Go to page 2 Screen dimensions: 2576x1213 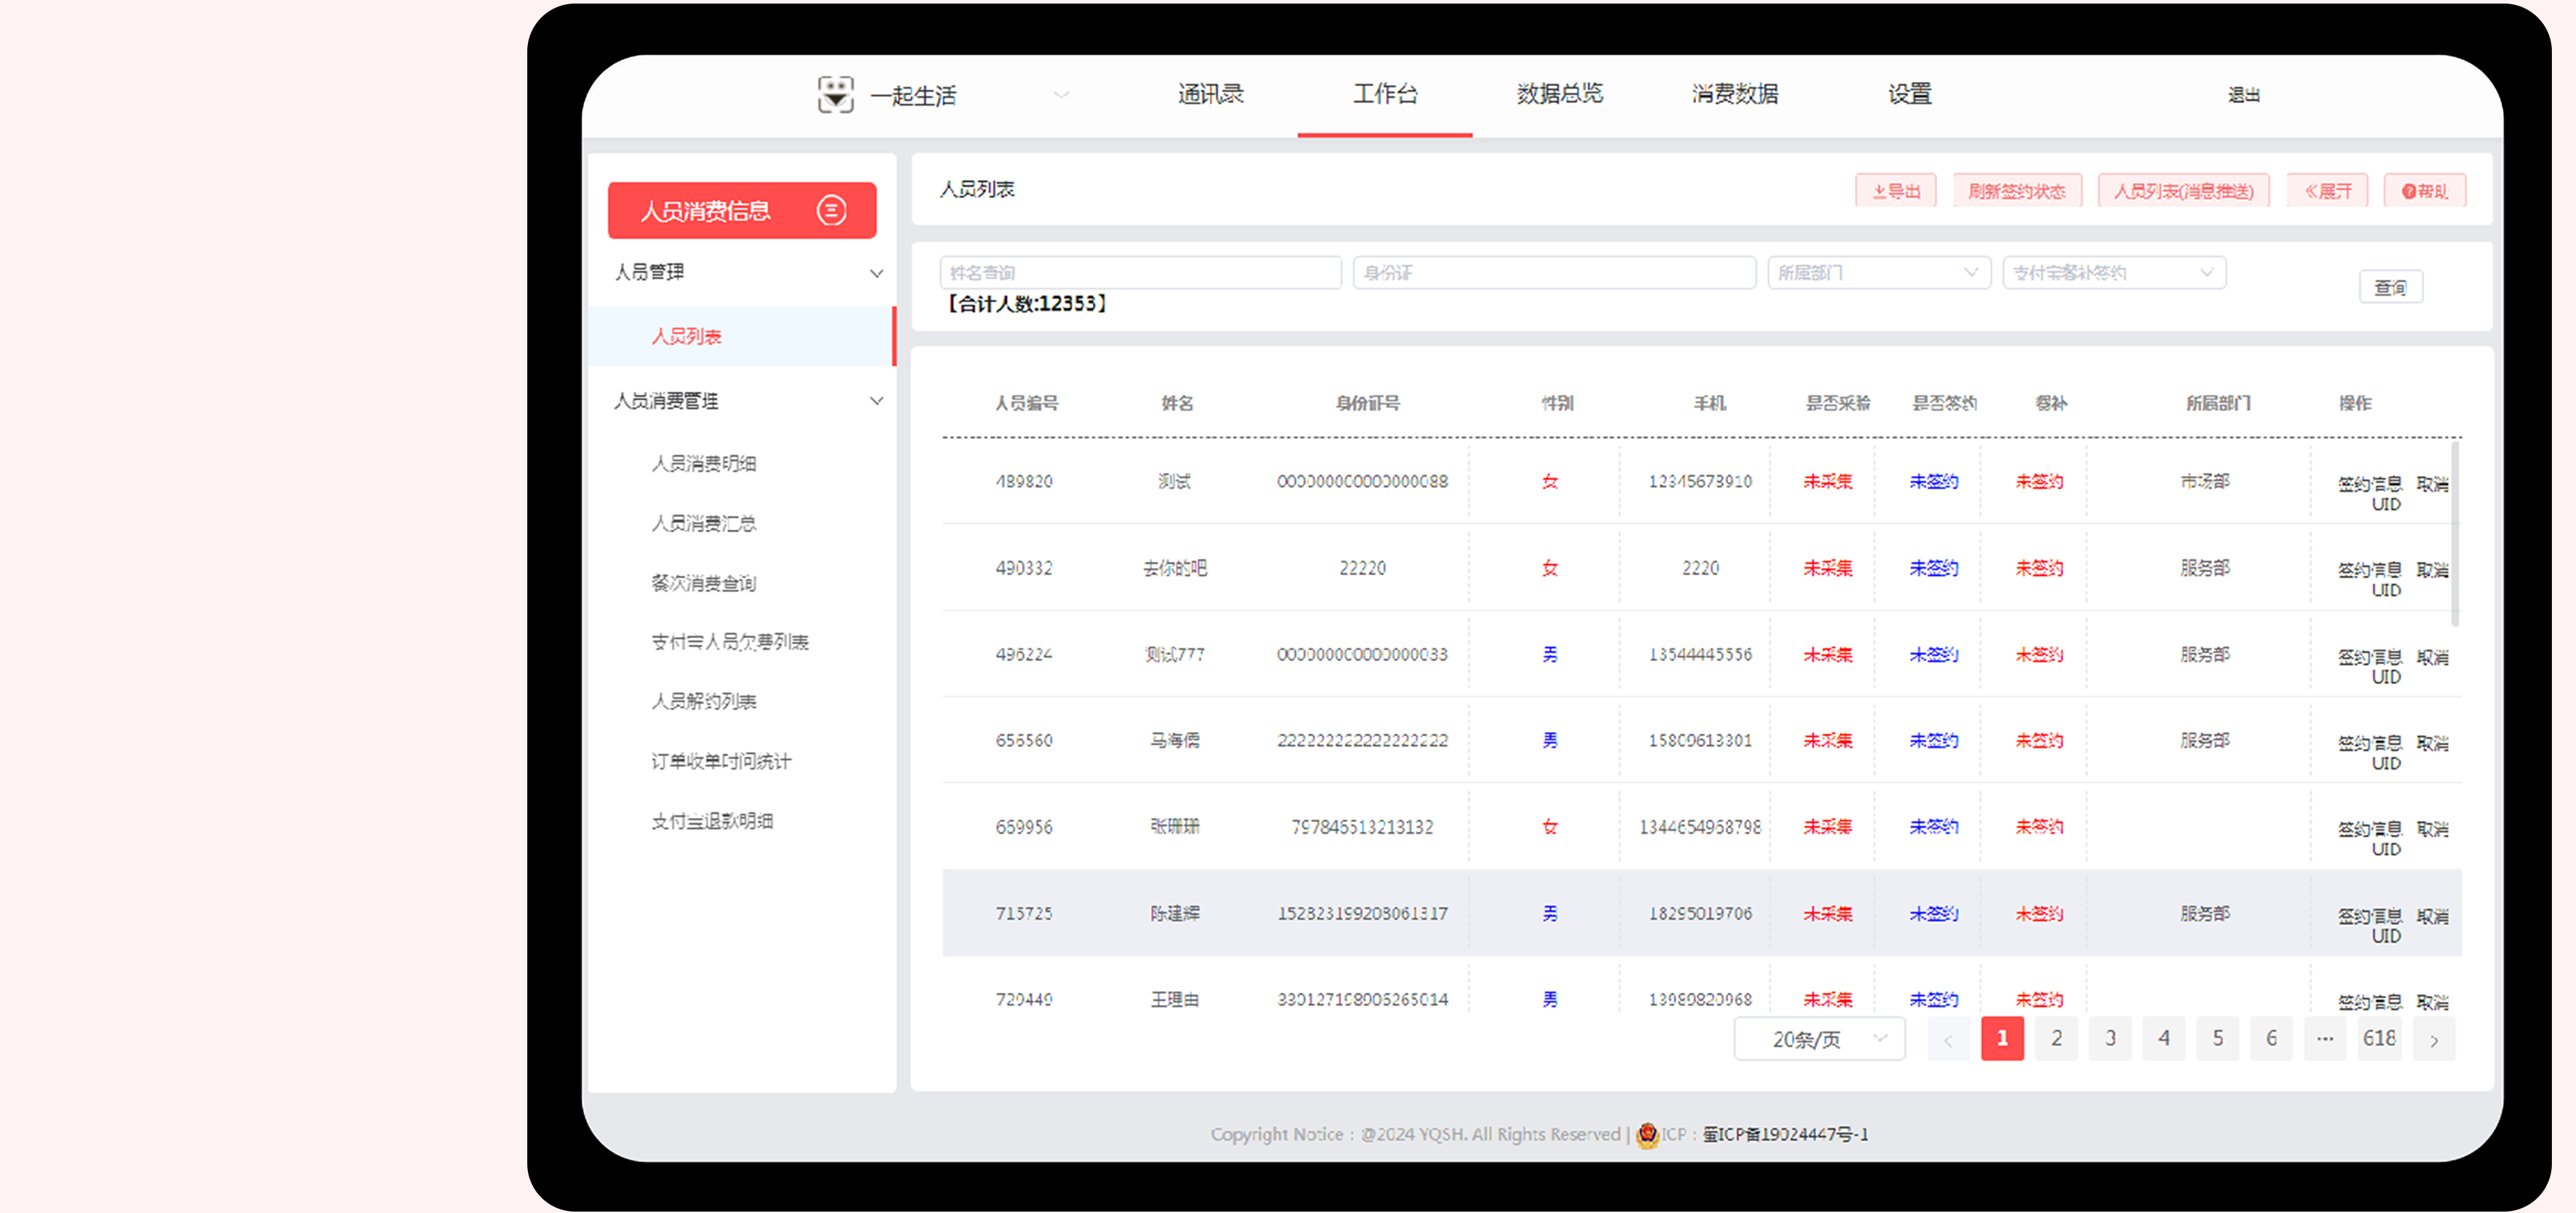coord(2056,1038)
